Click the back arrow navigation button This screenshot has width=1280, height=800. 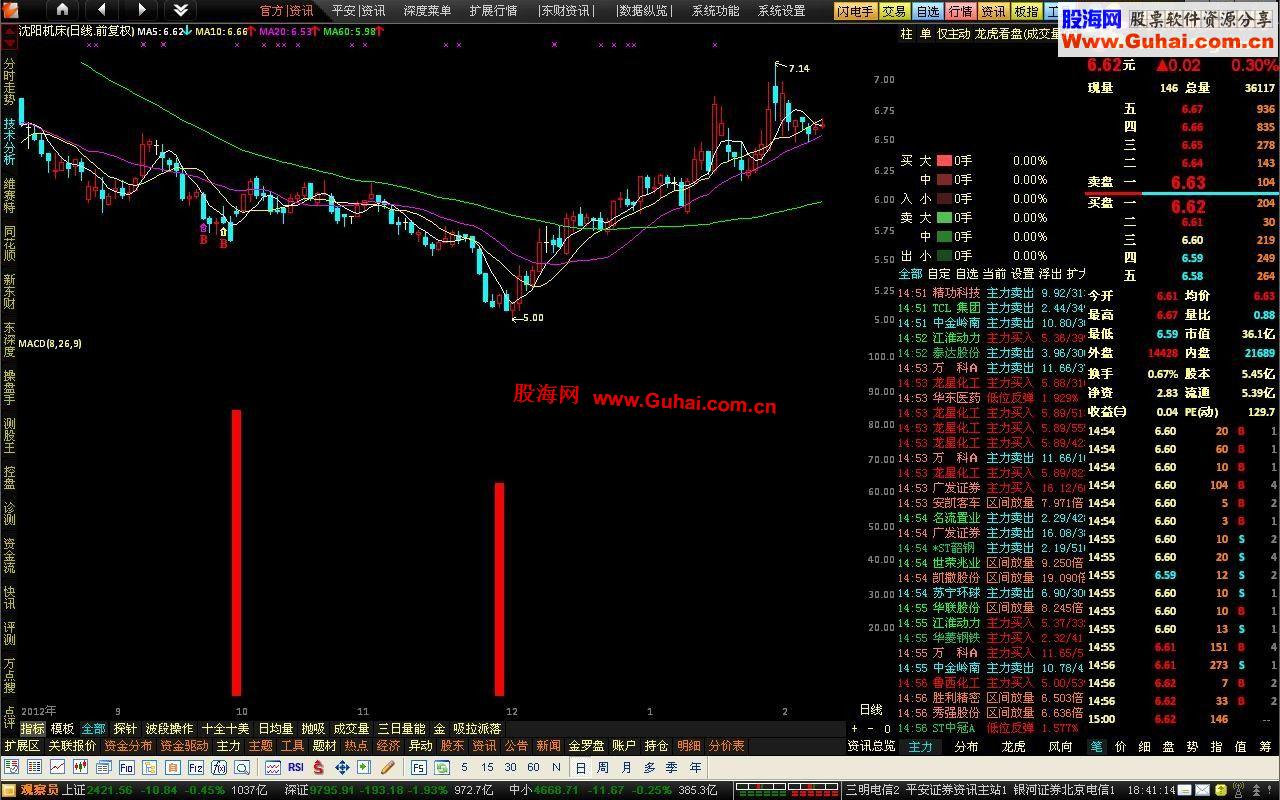click(101, 10)
